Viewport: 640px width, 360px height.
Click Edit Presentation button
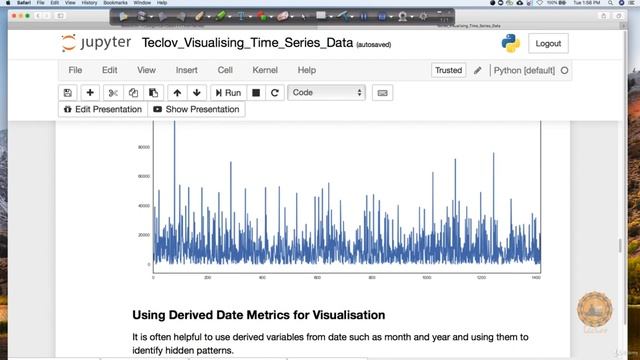coord(103,109)
